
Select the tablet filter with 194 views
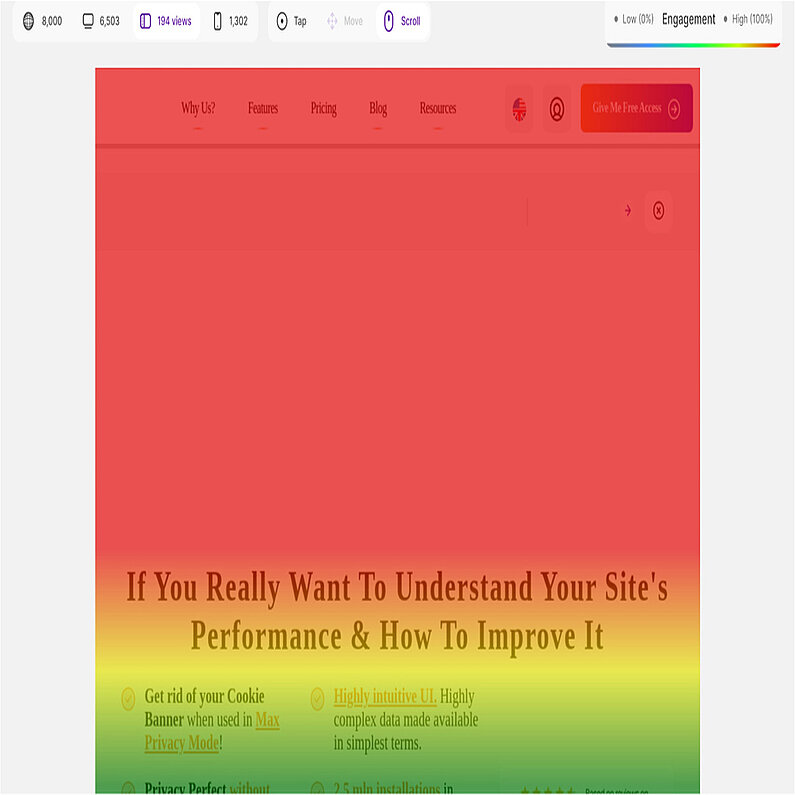166,21
